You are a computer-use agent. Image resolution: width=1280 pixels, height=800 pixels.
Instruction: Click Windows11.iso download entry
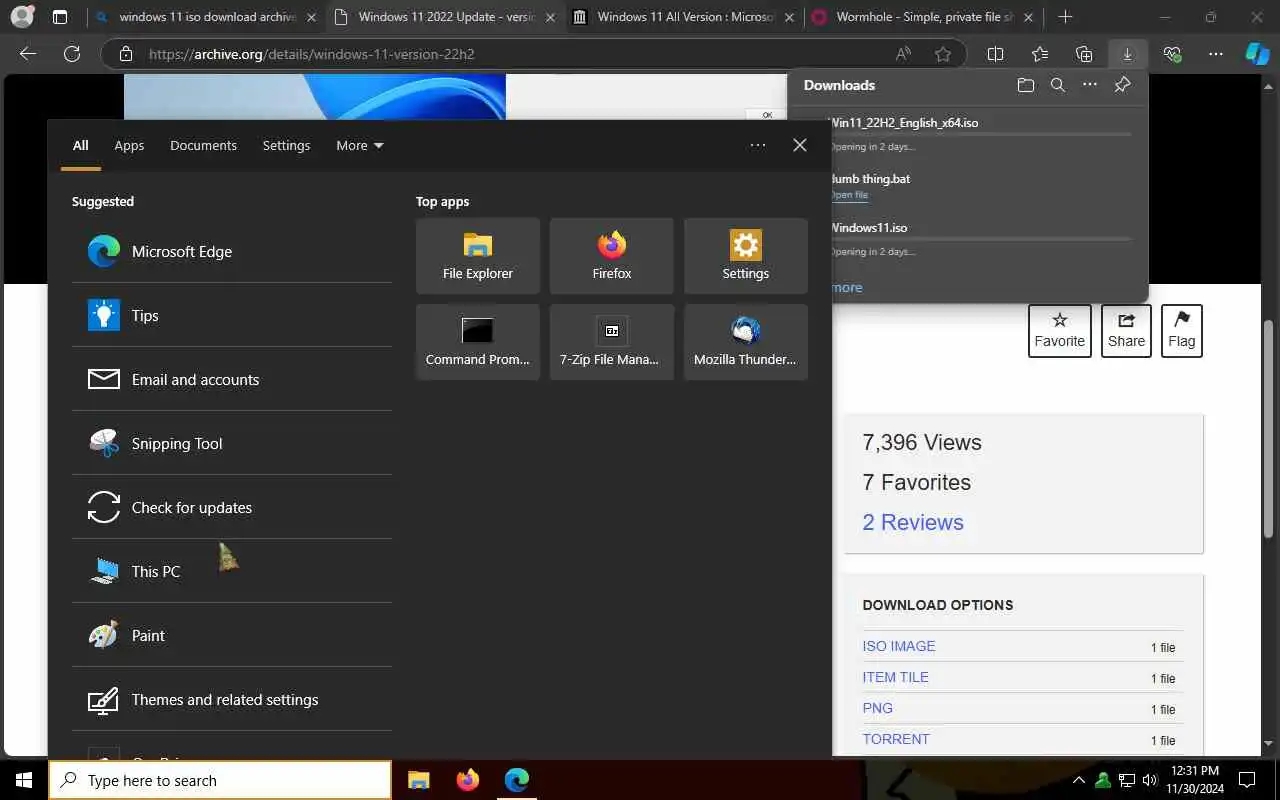pyautogui.click(x=980, y=239)
